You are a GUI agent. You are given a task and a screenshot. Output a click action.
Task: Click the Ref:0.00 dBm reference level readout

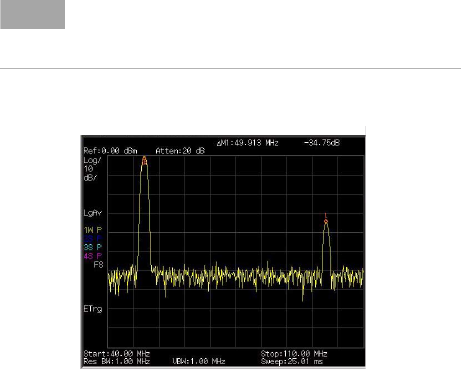tap(110, 151)
